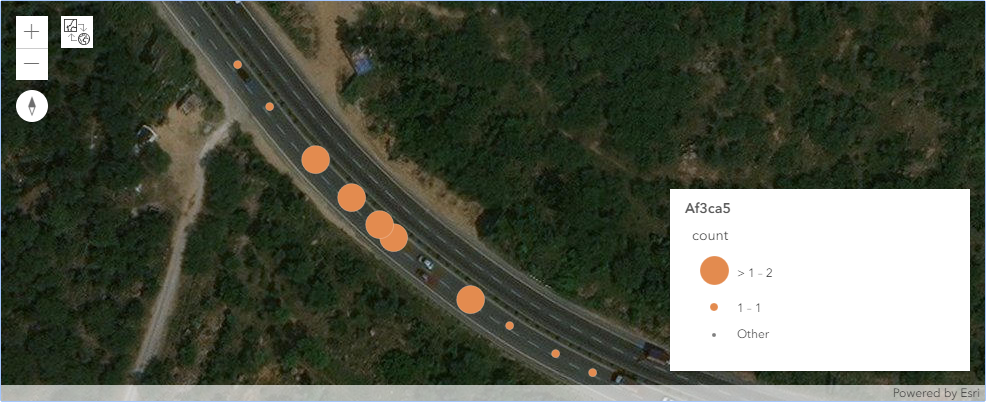
Task: Click the second large orange circle on the highway
Action: (x=351, y=198)
